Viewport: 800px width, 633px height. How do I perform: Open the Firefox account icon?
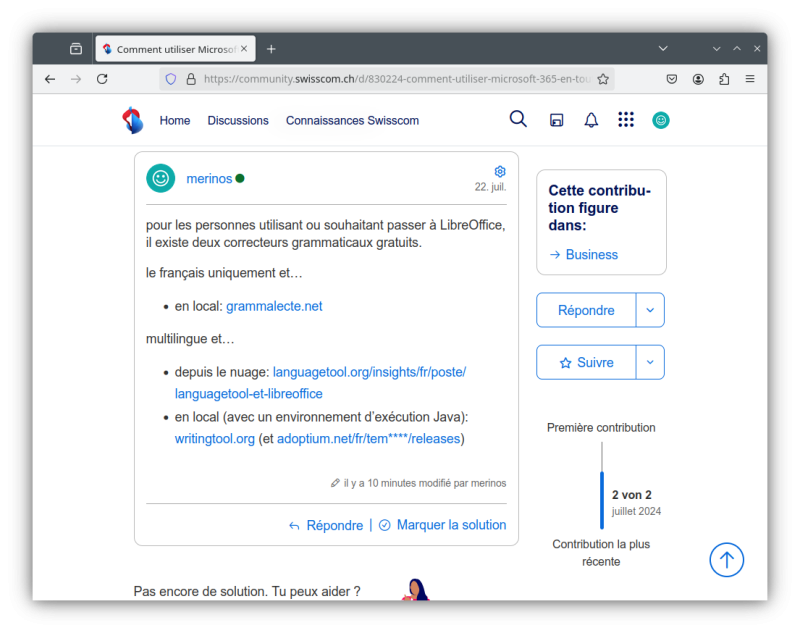click(698, 79)
